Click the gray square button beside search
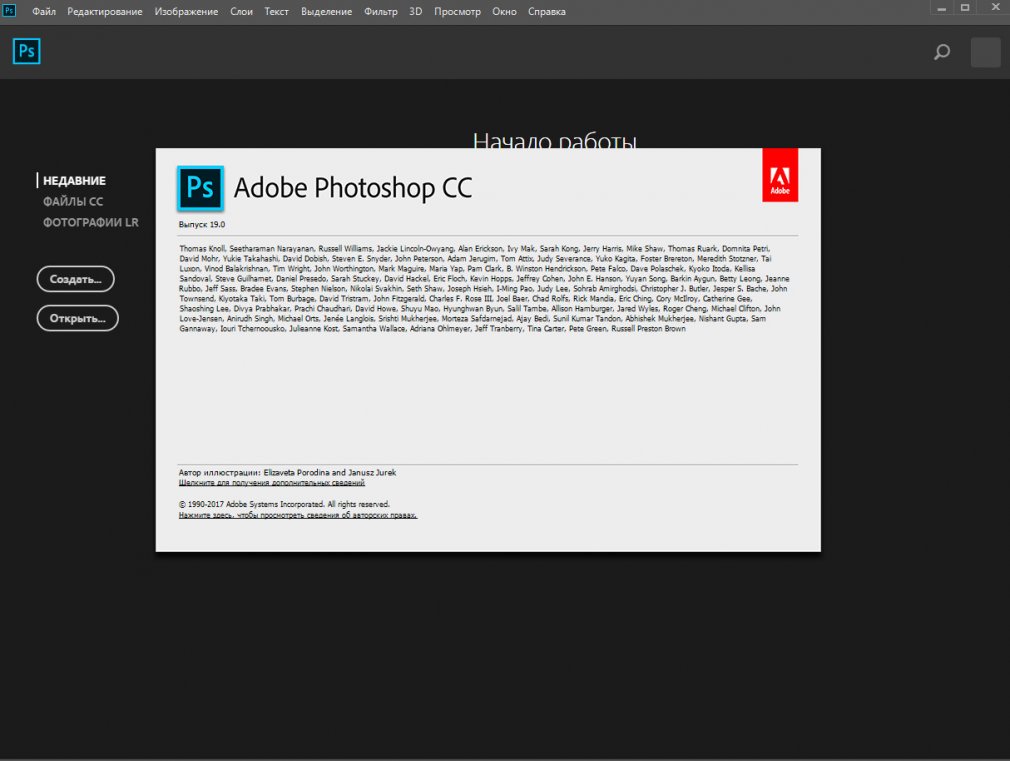 click(986, 52)
